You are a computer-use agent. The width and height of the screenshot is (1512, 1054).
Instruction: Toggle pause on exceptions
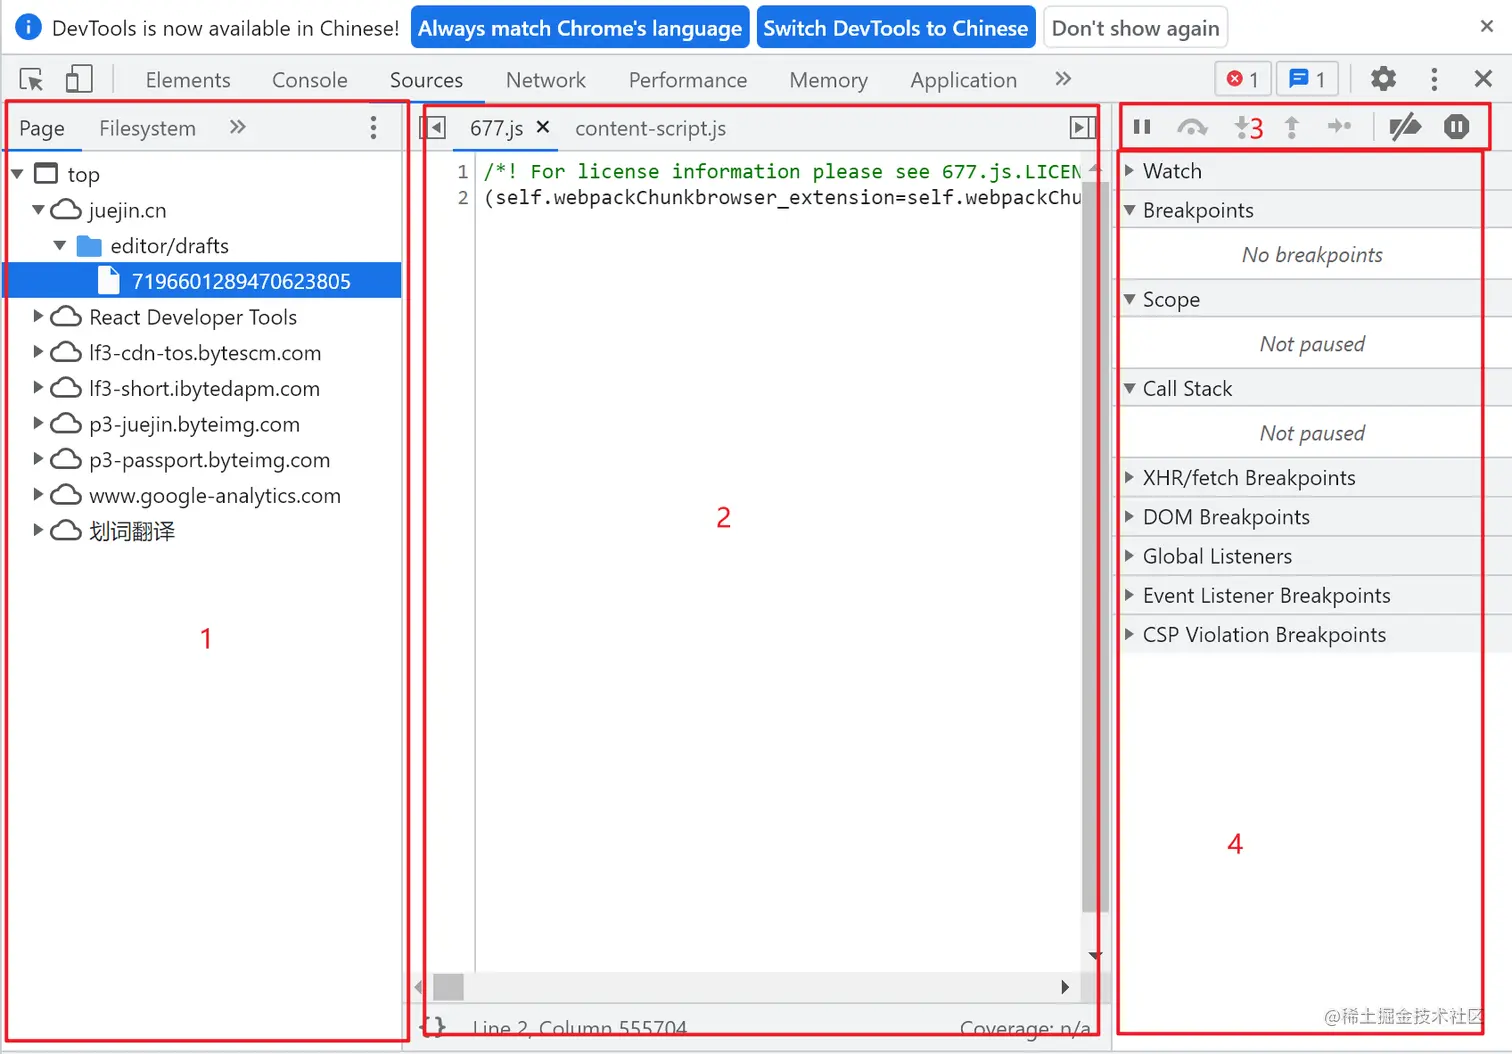tap(1456, 127)
